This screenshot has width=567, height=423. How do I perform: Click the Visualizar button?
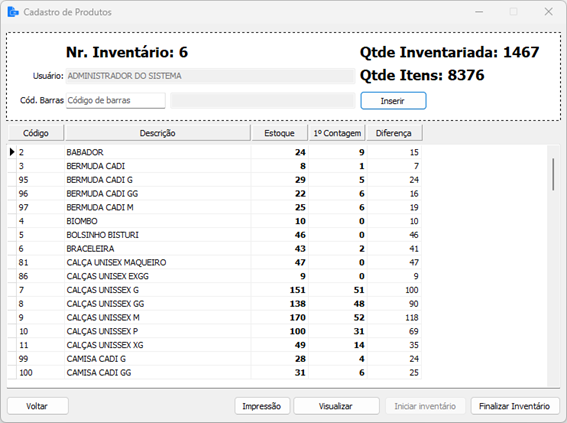coord(336,406)
